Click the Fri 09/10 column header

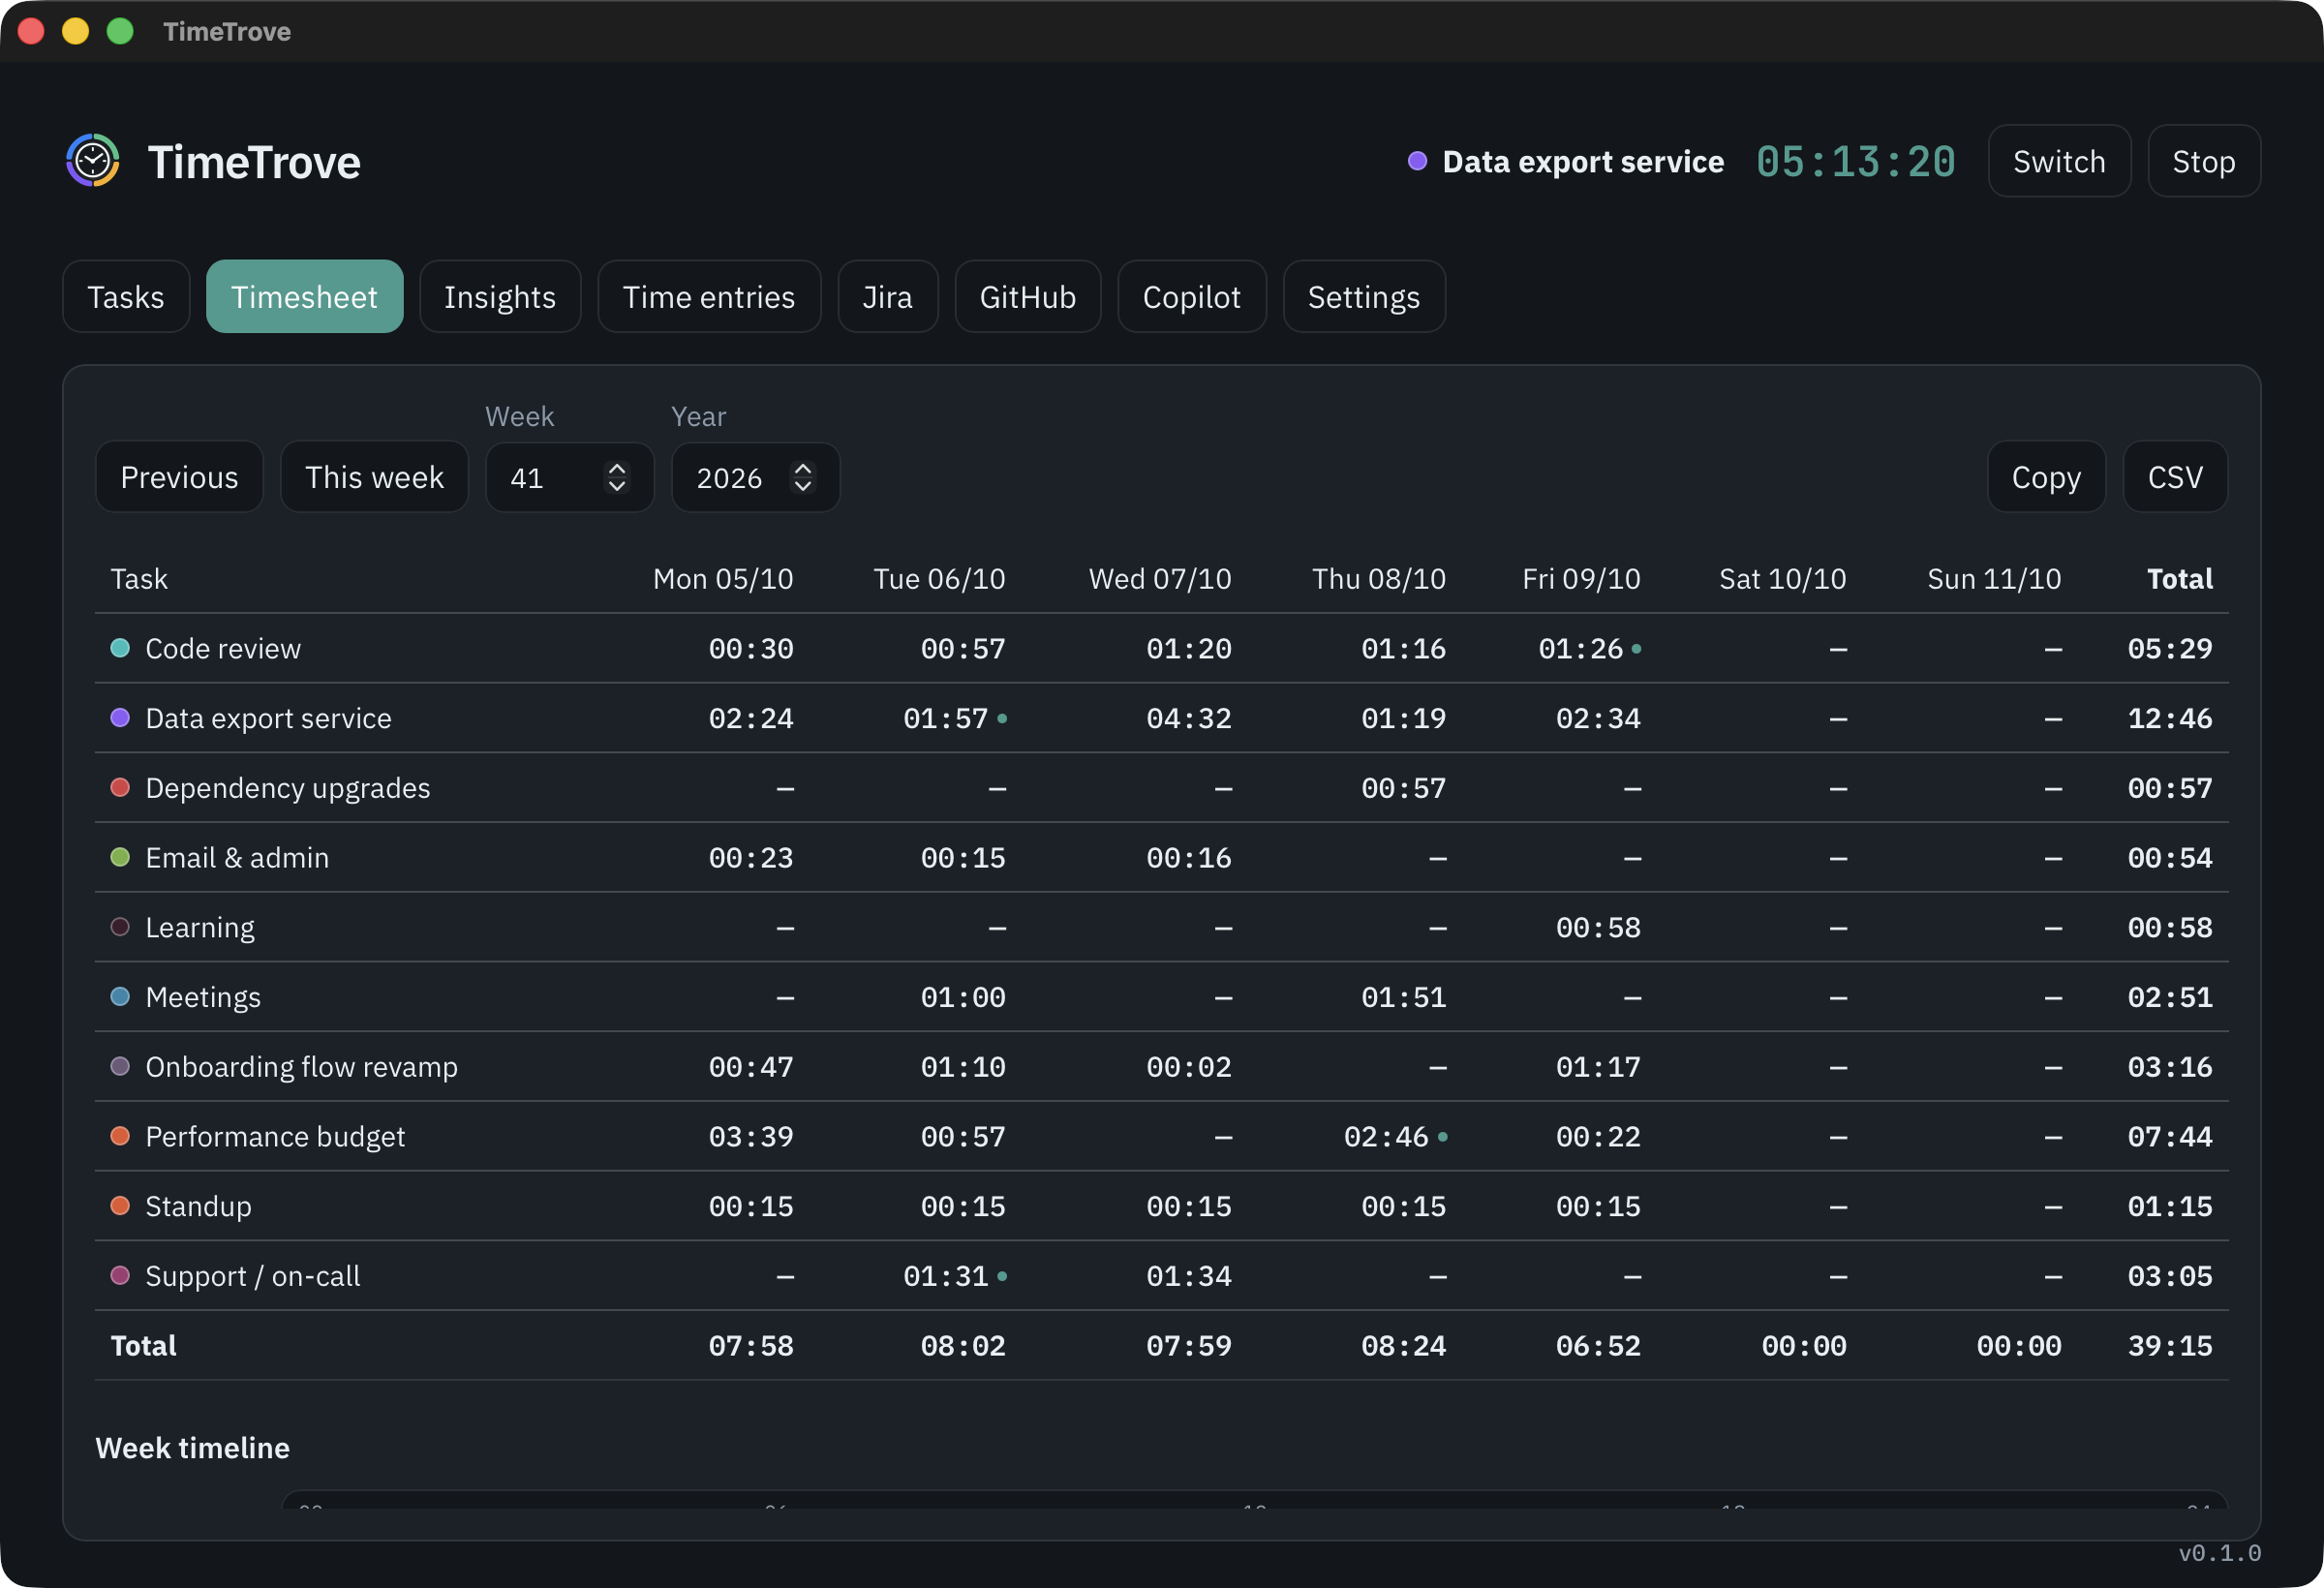coord(1581,579)
